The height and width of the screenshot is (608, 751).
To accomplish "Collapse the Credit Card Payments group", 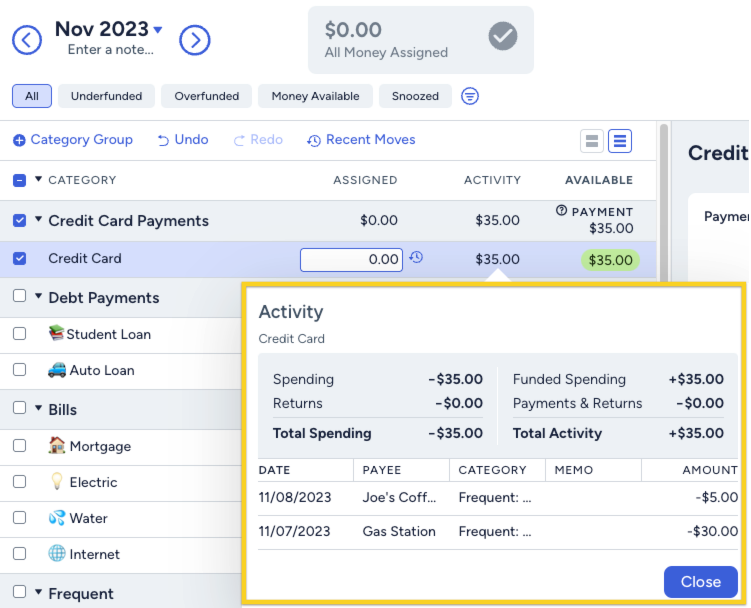I will [39, 220].
